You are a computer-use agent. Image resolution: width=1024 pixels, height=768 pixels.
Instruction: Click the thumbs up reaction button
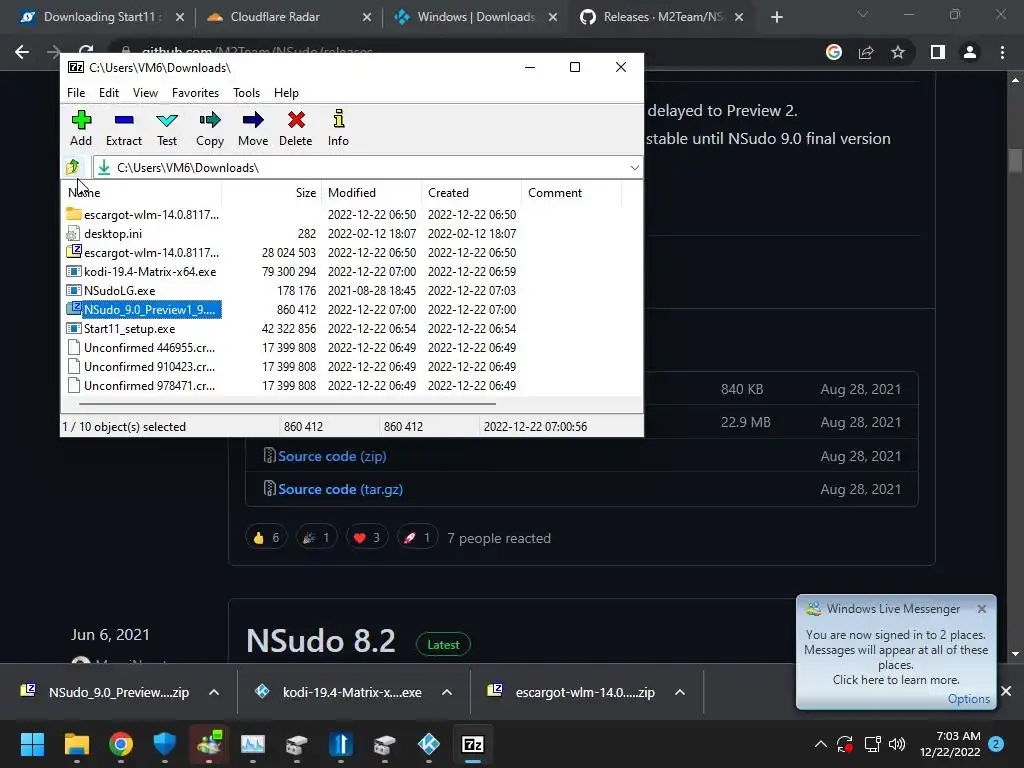(266, 537)
